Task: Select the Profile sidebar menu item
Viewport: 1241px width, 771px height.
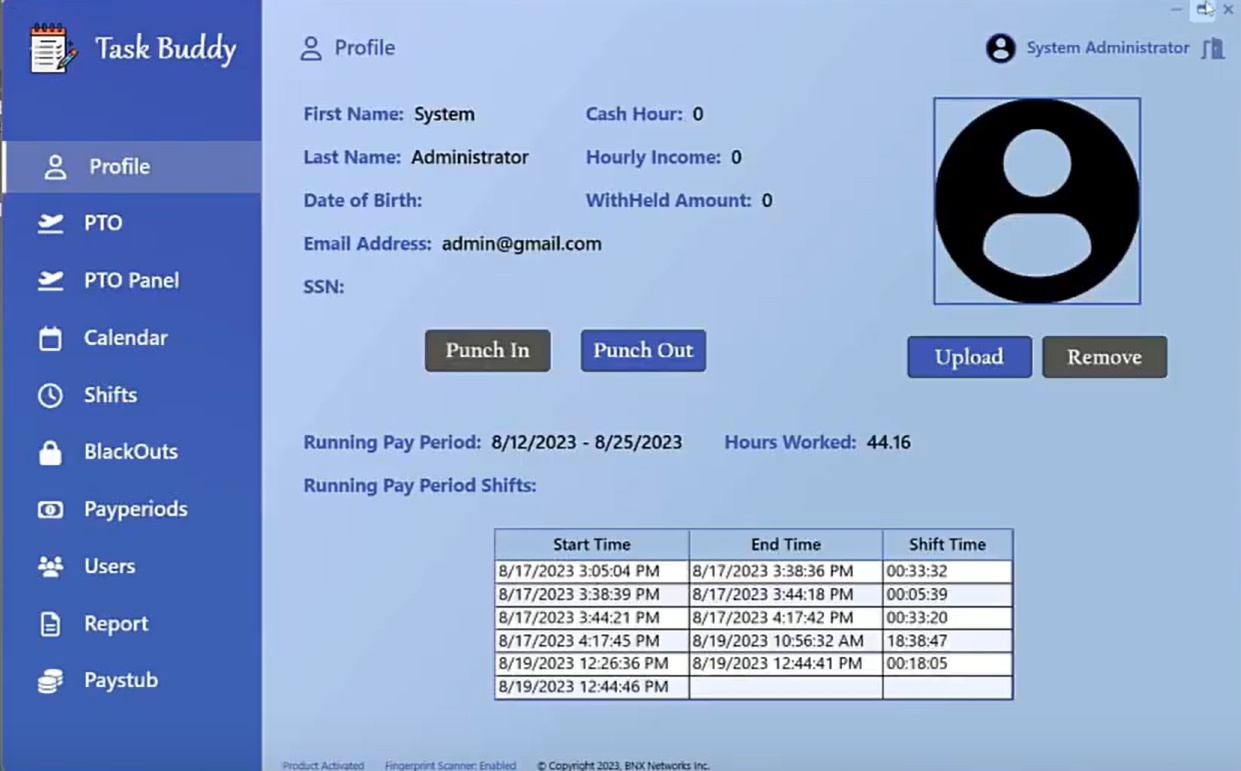Action: tap(119, 167)
